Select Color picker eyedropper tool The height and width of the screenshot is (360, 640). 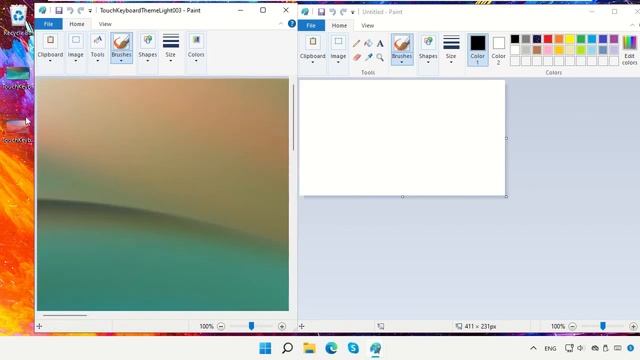pyautogui.click(x=369, y=57)
